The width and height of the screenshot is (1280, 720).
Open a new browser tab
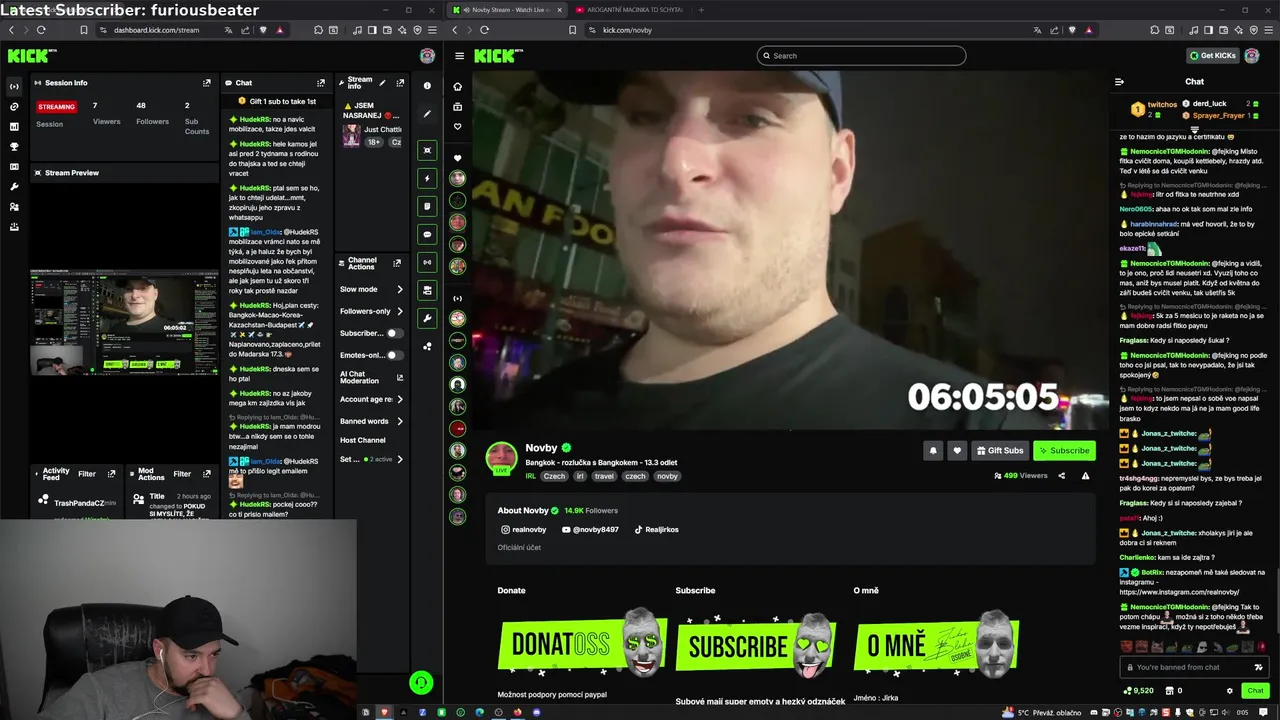[701, 10]
